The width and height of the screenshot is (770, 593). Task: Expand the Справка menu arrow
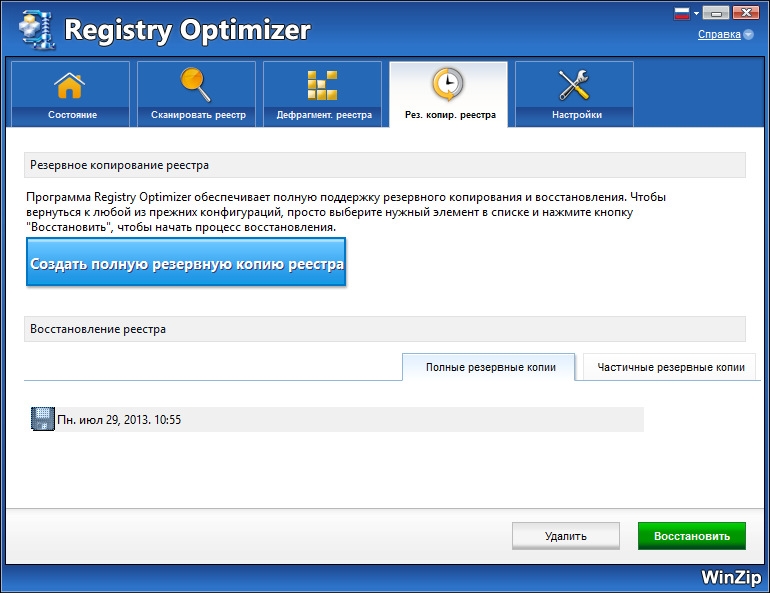coord(748,34)
